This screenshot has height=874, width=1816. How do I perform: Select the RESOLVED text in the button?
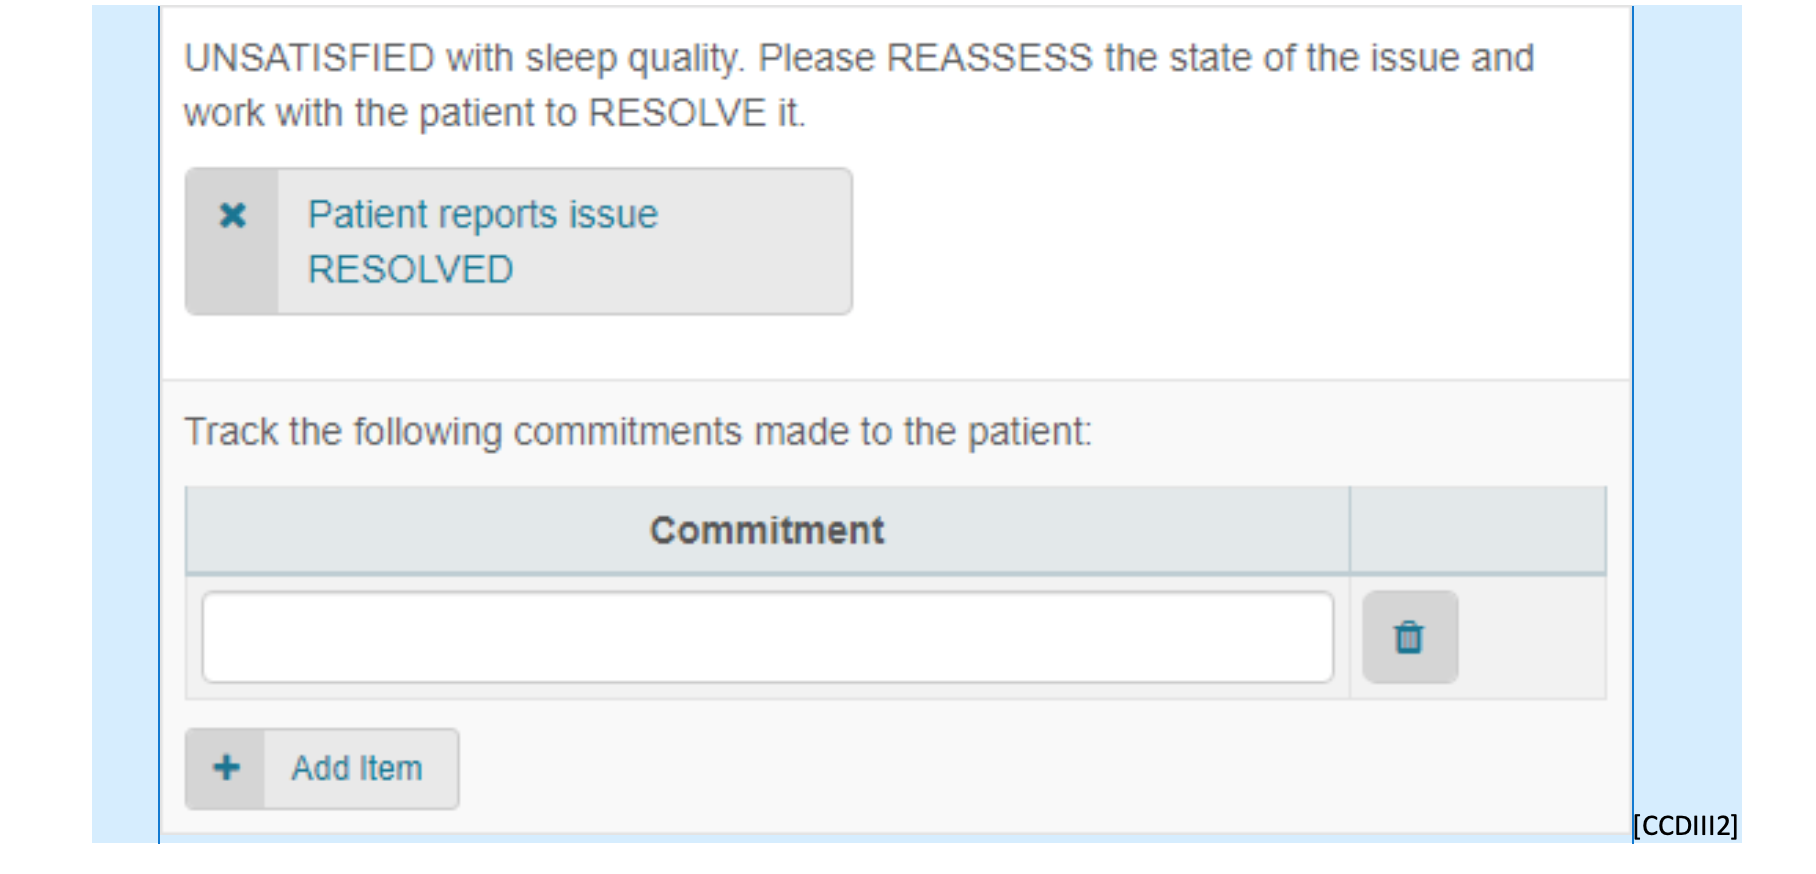(411, 269)
